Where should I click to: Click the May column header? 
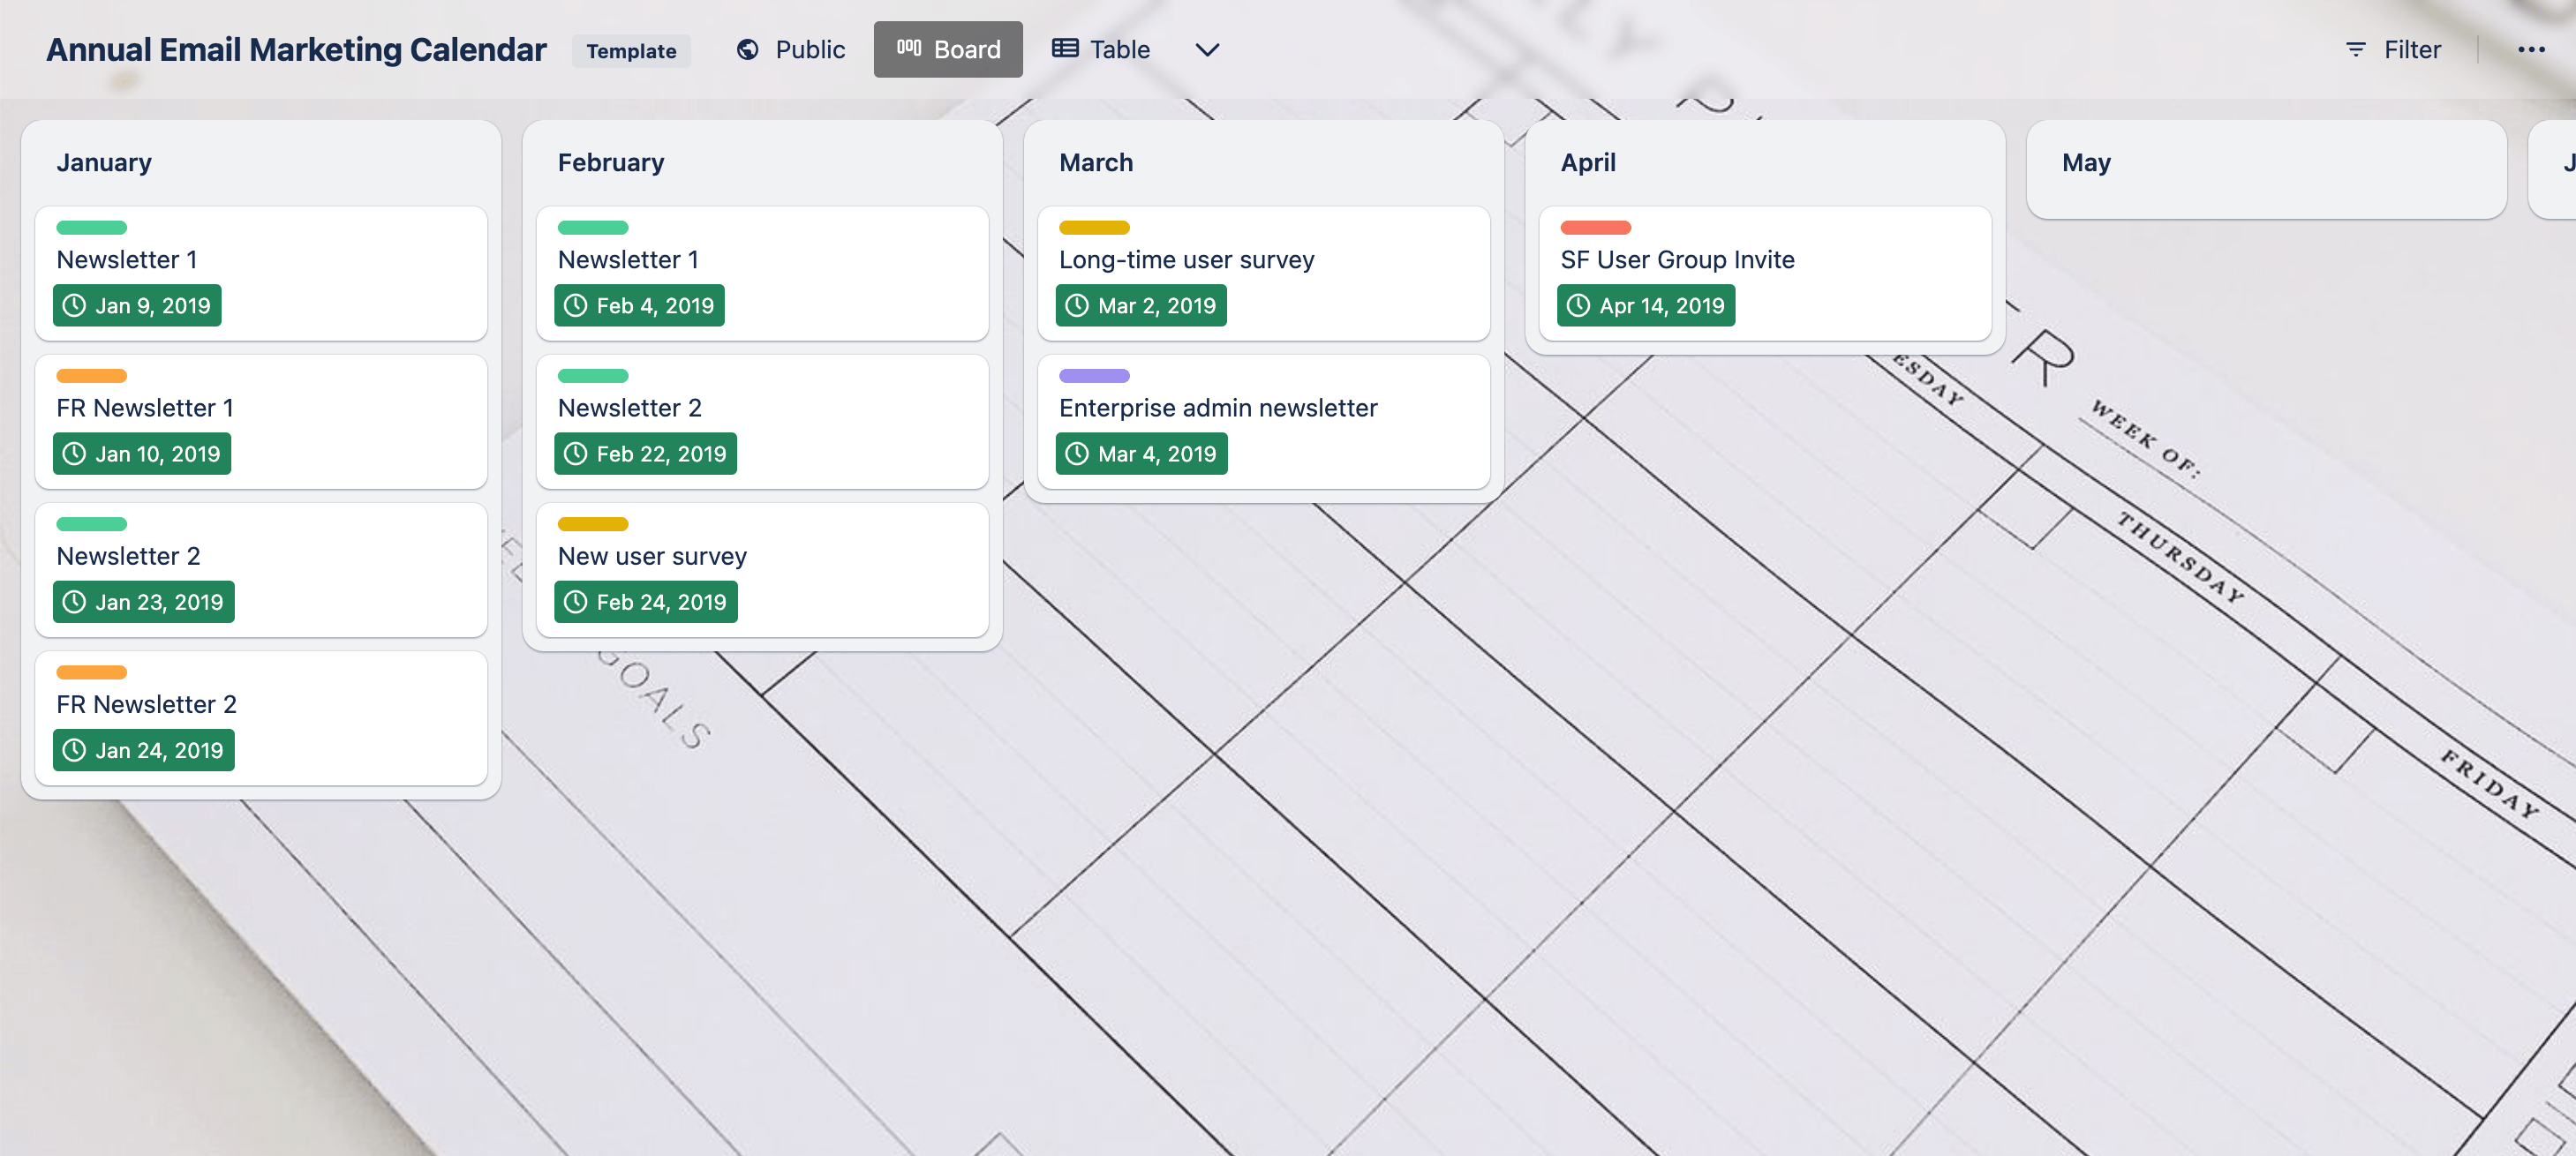click(2086, 162)
